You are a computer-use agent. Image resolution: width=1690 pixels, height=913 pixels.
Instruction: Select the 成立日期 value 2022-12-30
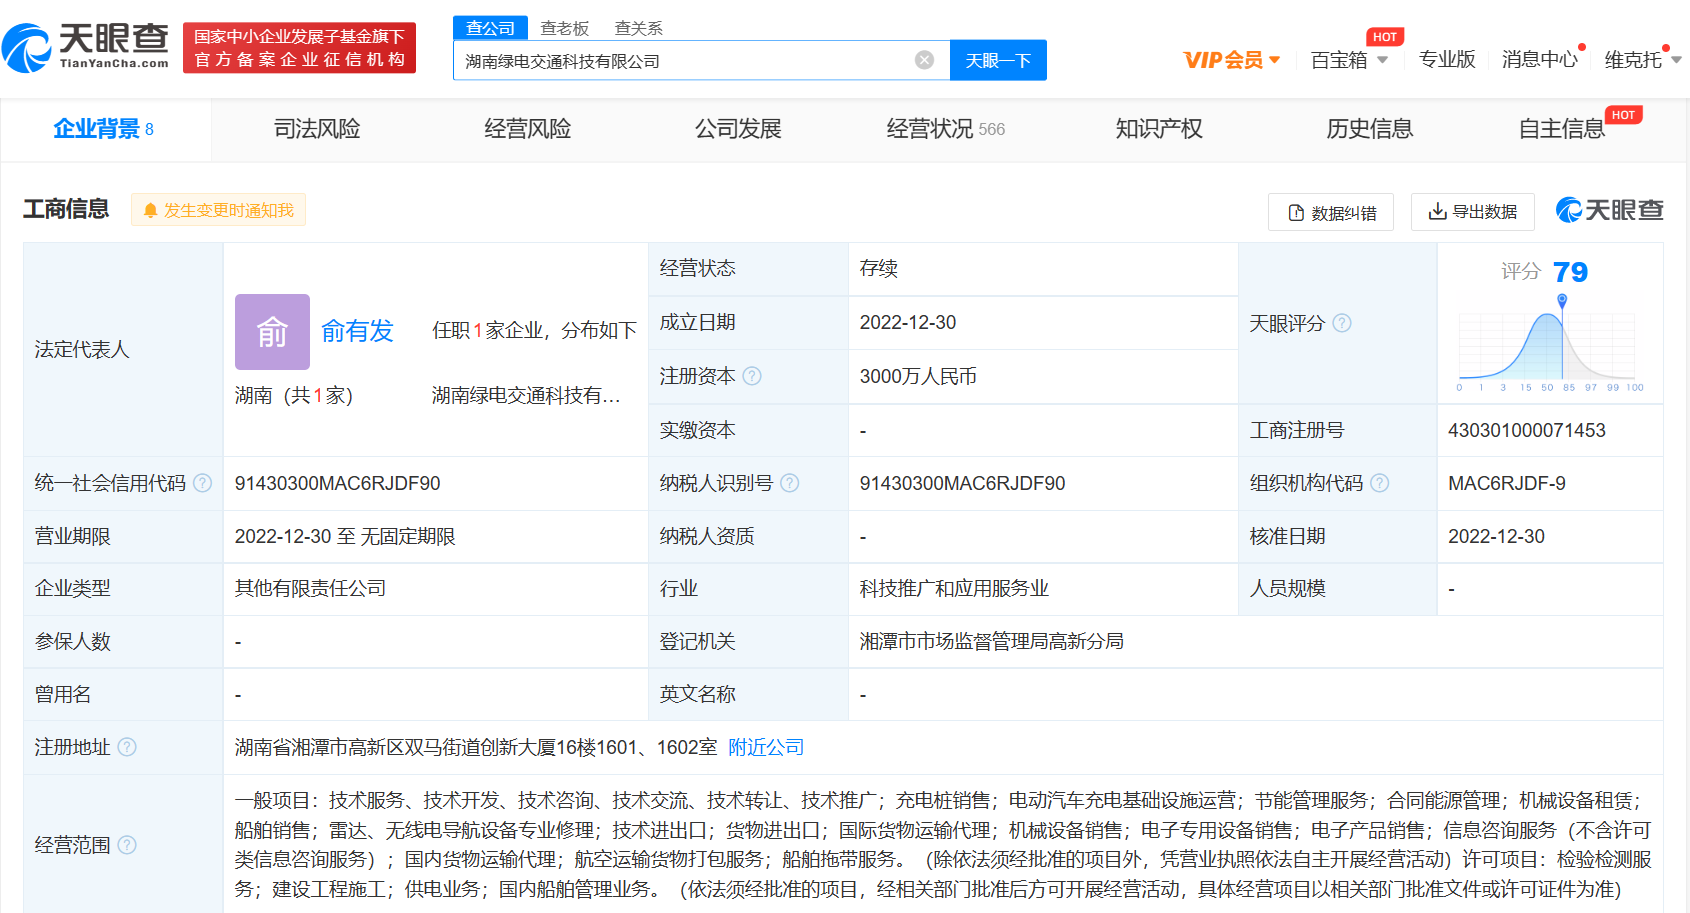[907, 322]
